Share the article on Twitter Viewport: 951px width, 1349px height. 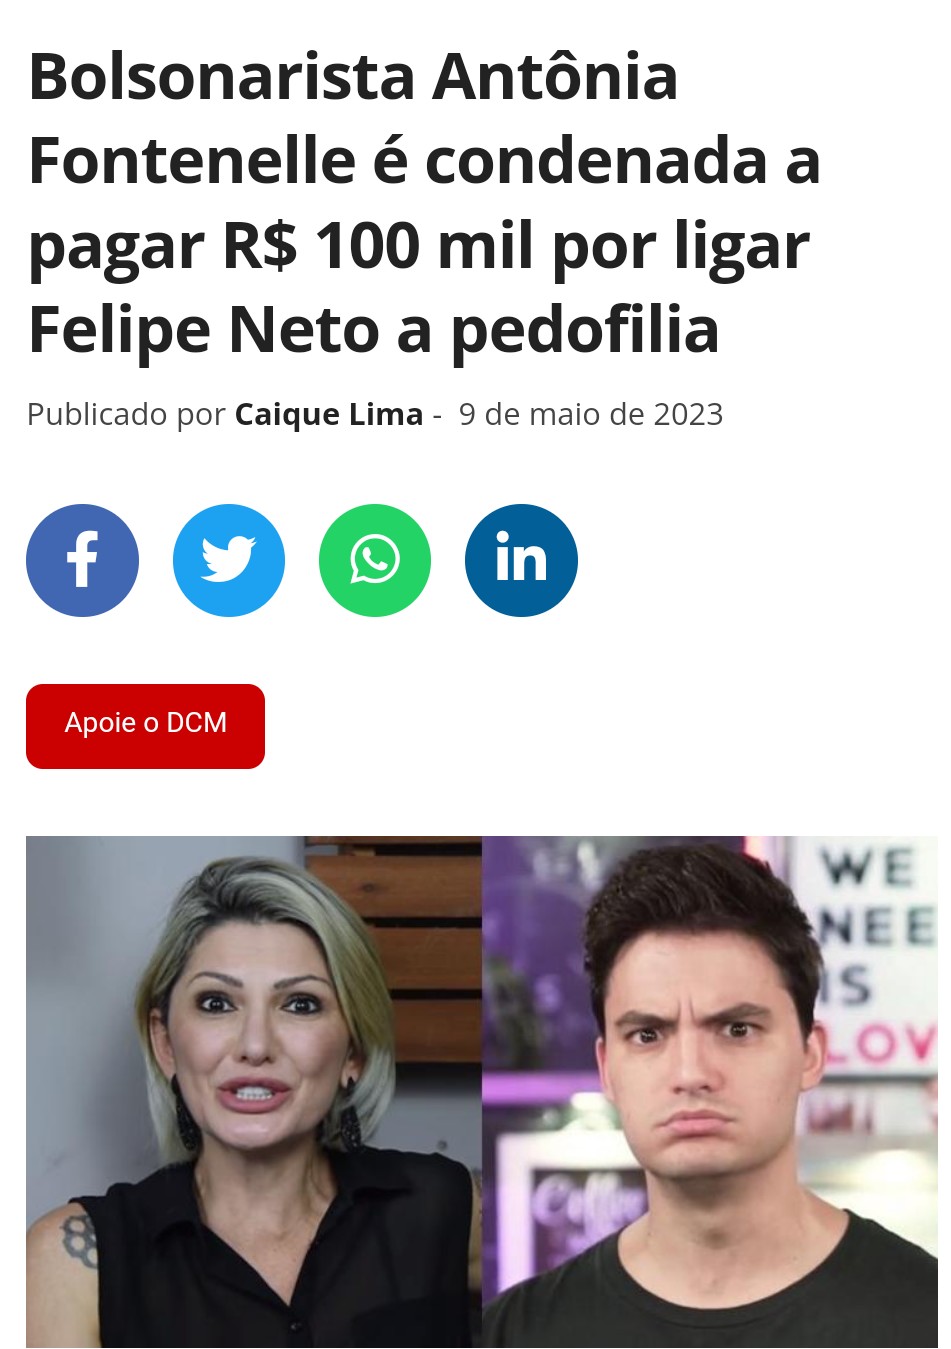(x=229, y=560)
